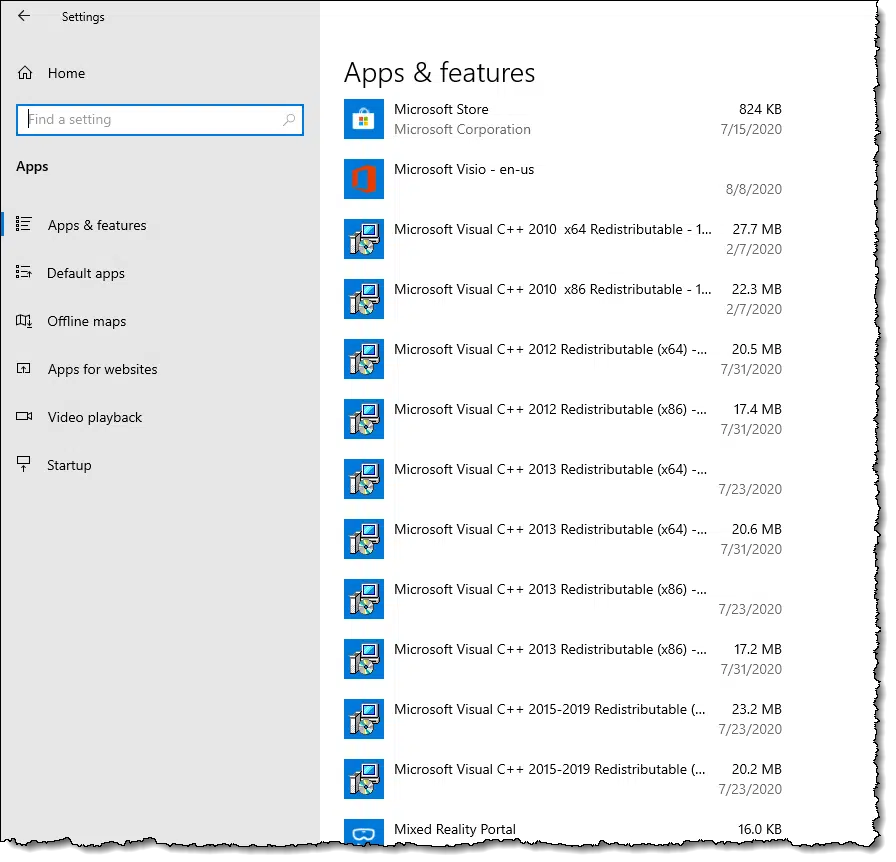Click the search magnifier icon
The image size is (896, 862).
[x=289, y=120]
